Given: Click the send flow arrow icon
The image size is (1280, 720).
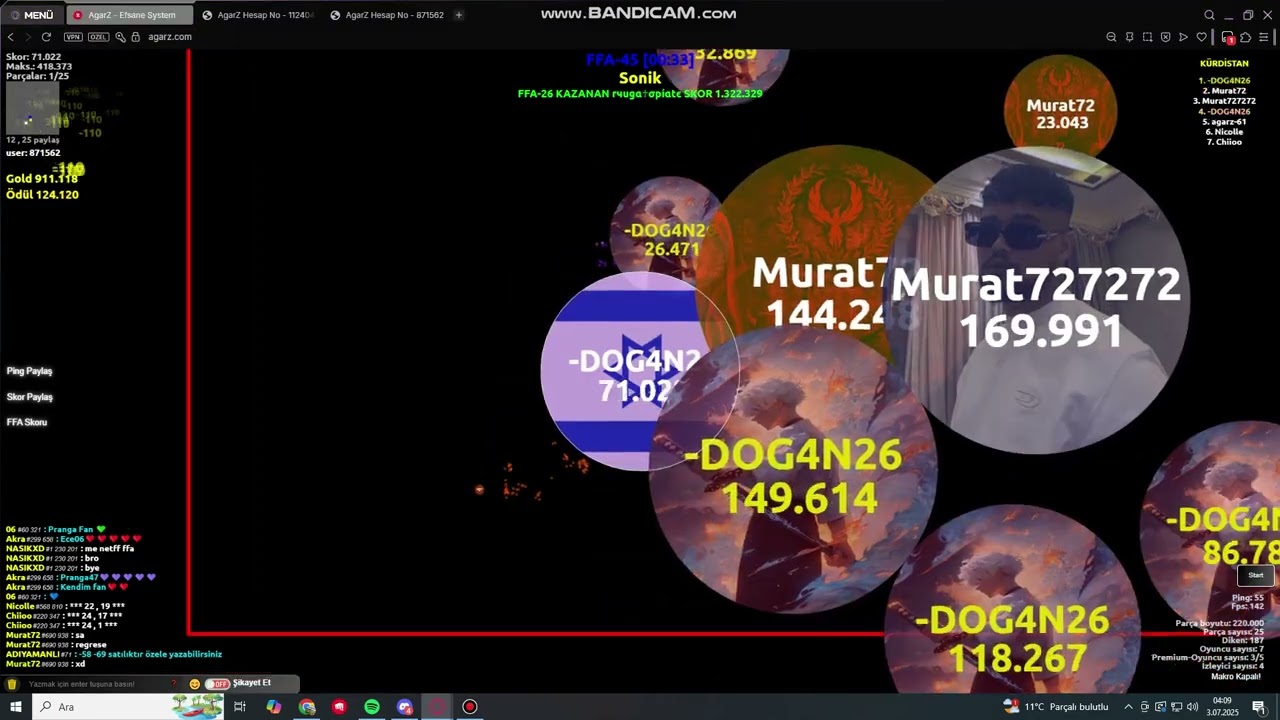Looking at the screenshot, I should 1183,37.
